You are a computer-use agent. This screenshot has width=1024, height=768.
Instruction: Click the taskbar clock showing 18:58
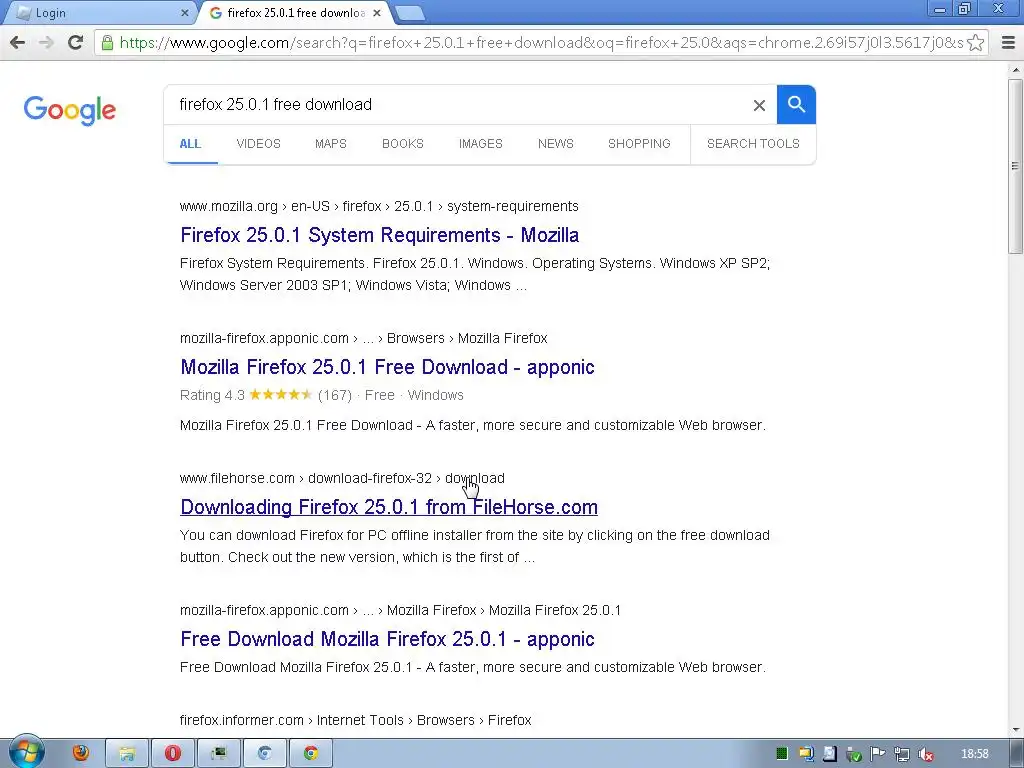(x=974, y=754)
